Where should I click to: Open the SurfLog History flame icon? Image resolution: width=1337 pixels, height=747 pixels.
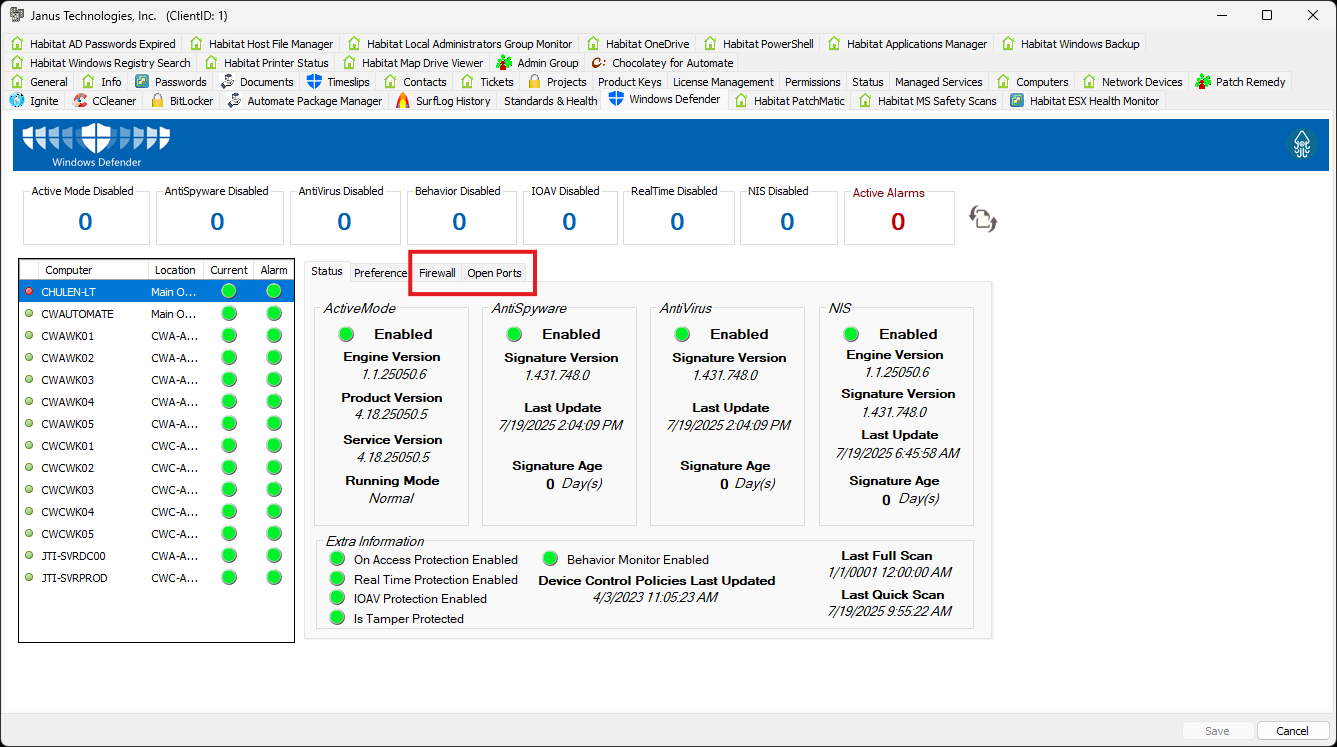[404, 100]
